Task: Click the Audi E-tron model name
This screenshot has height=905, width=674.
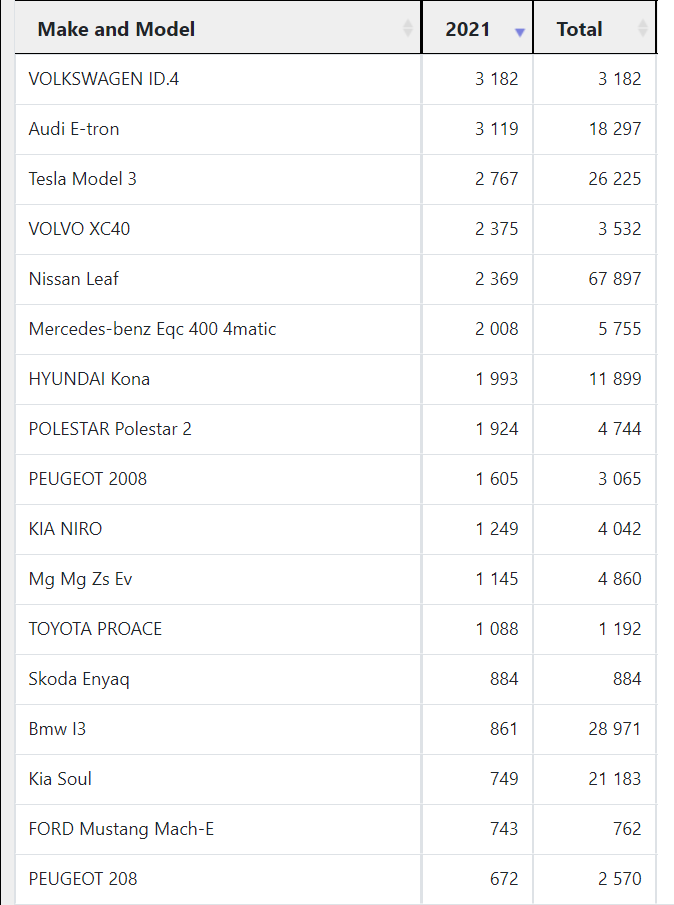Action: (x=74, y=129)
